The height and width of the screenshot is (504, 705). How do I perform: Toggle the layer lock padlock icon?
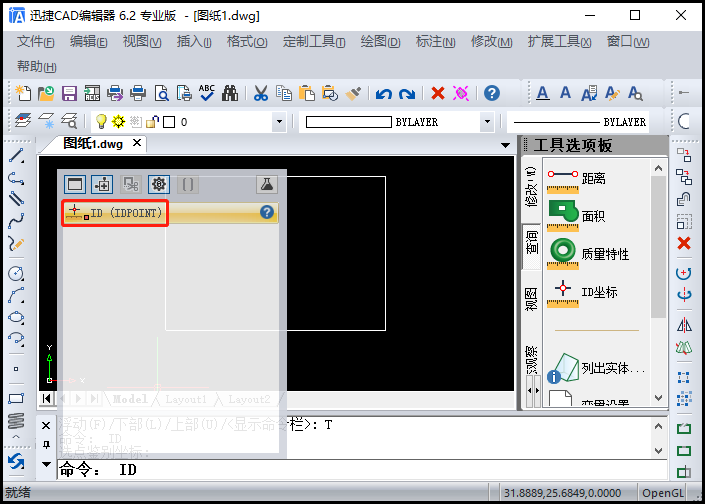[x=152, y=122]
